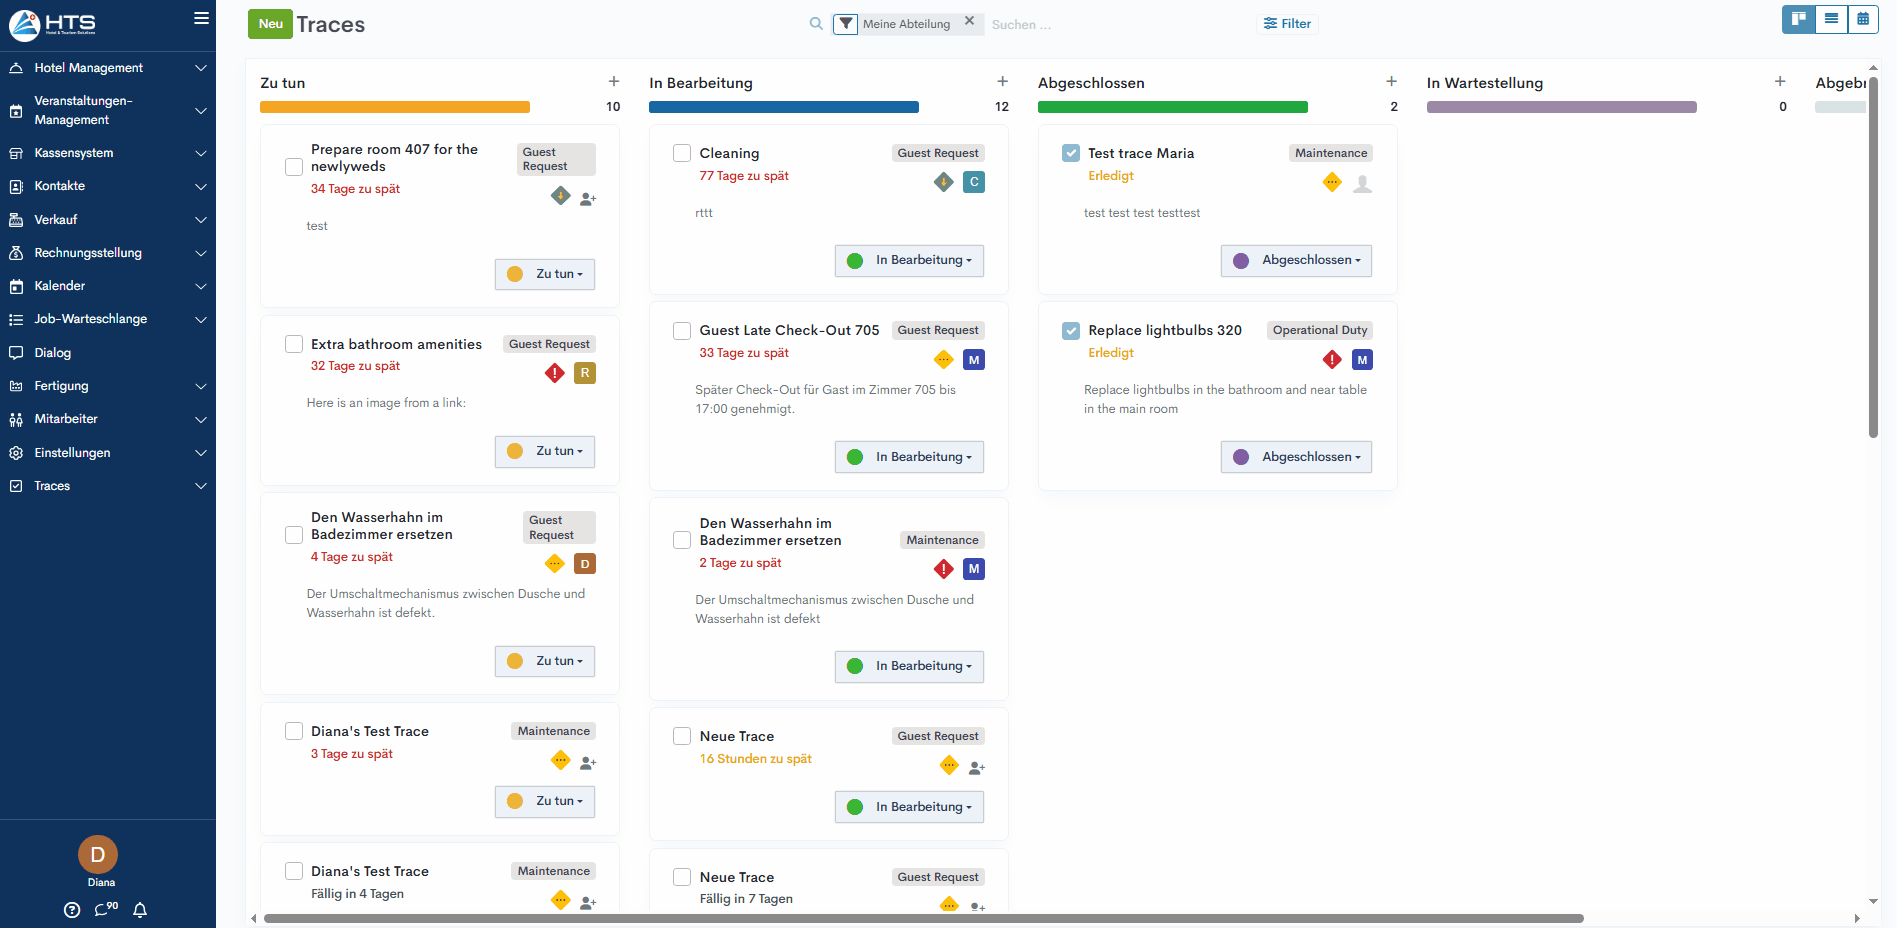The height and width of the screenshot is (928, 1897).
Task: Add a trace to the Zu tun column
Action: [x=613, y=82]
